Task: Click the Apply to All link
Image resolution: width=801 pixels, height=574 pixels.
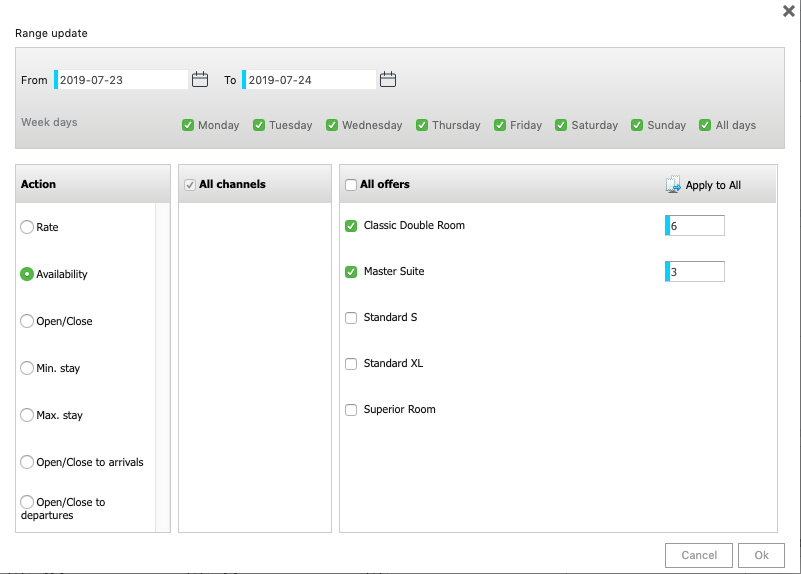Action: coord(713,185)
